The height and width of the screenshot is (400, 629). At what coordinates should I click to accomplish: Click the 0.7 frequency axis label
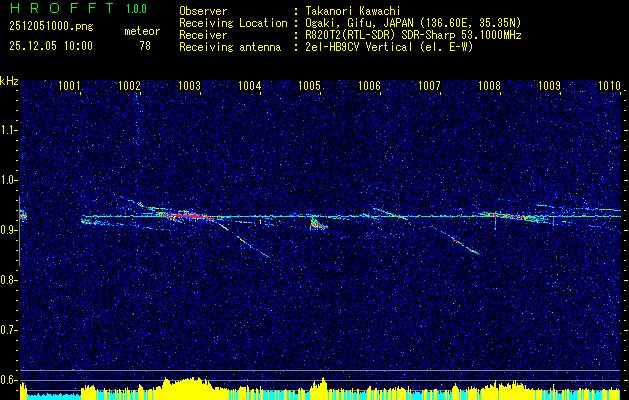tap(8, 330)
